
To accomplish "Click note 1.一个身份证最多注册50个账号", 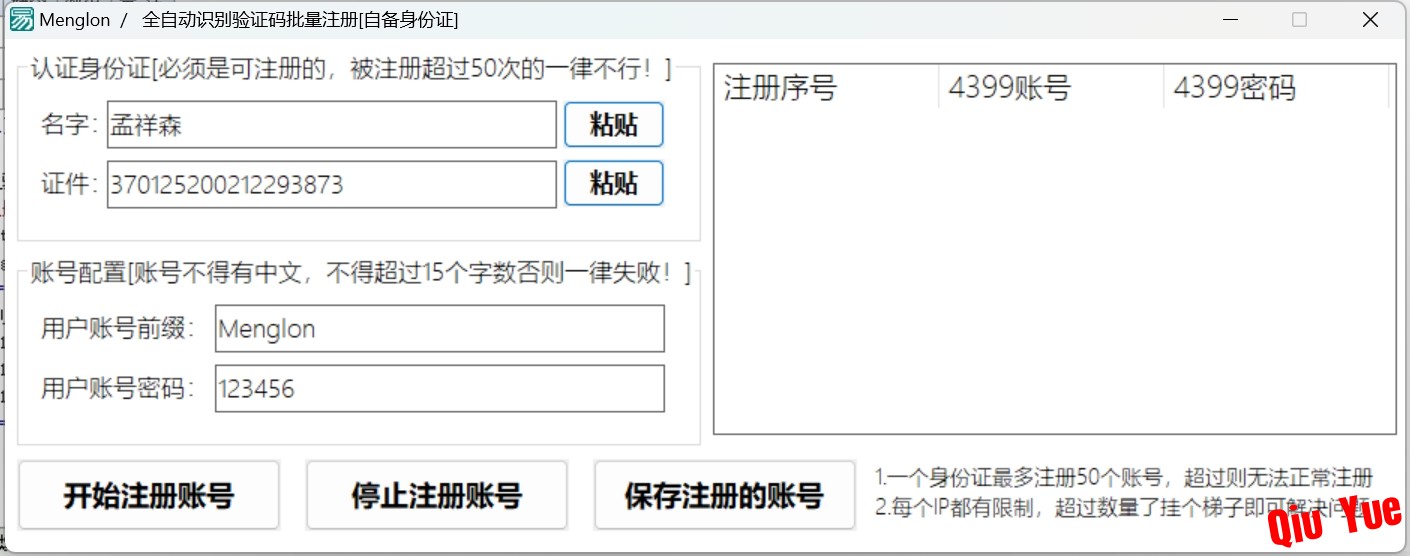I will (x=1124, y=477).
